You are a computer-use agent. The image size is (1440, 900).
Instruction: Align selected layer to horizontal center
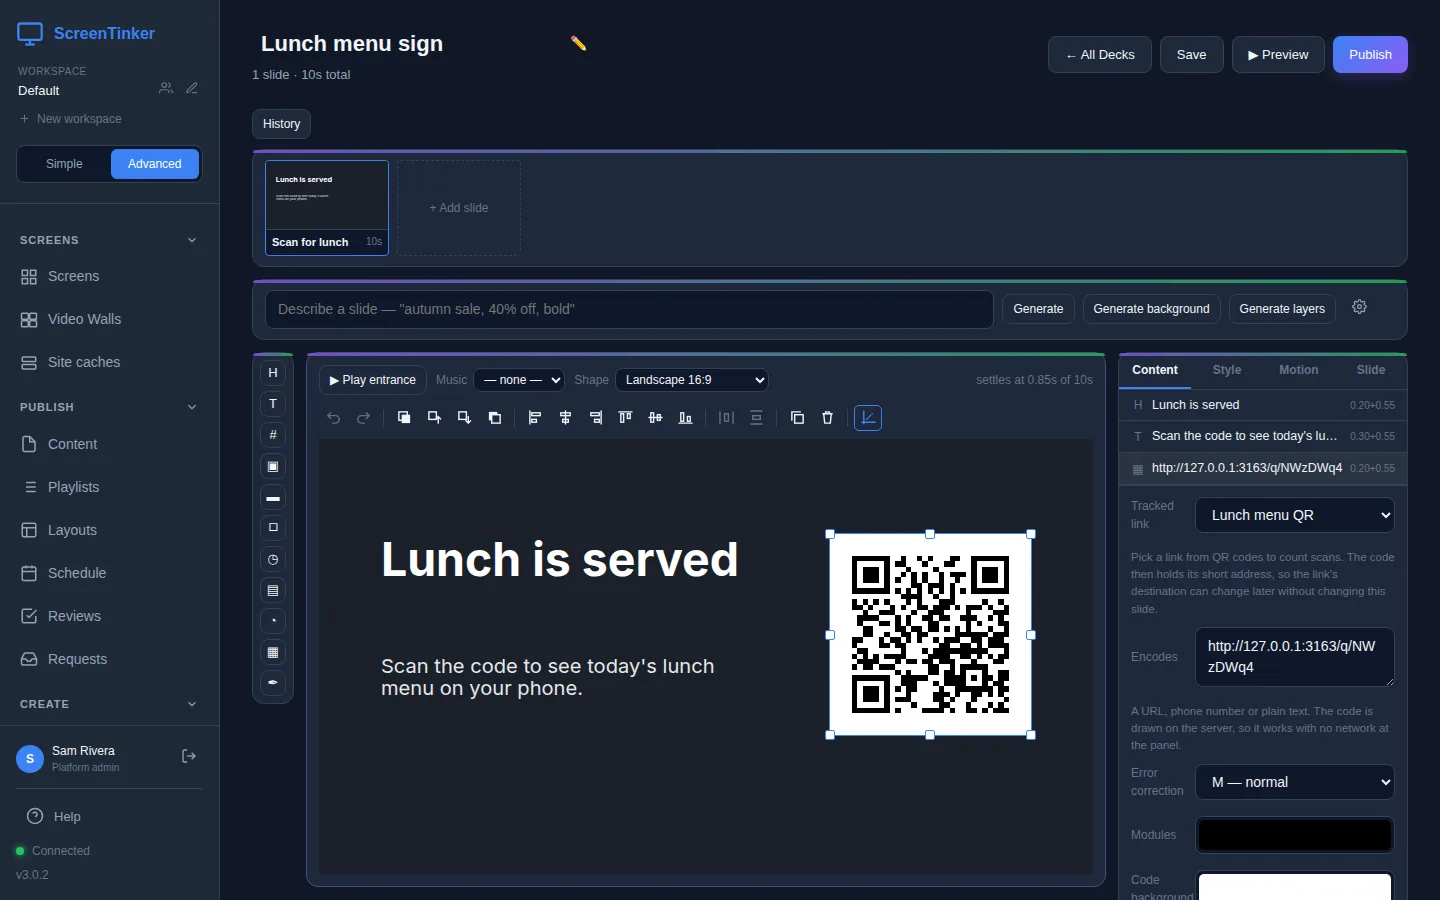point(565,418)
